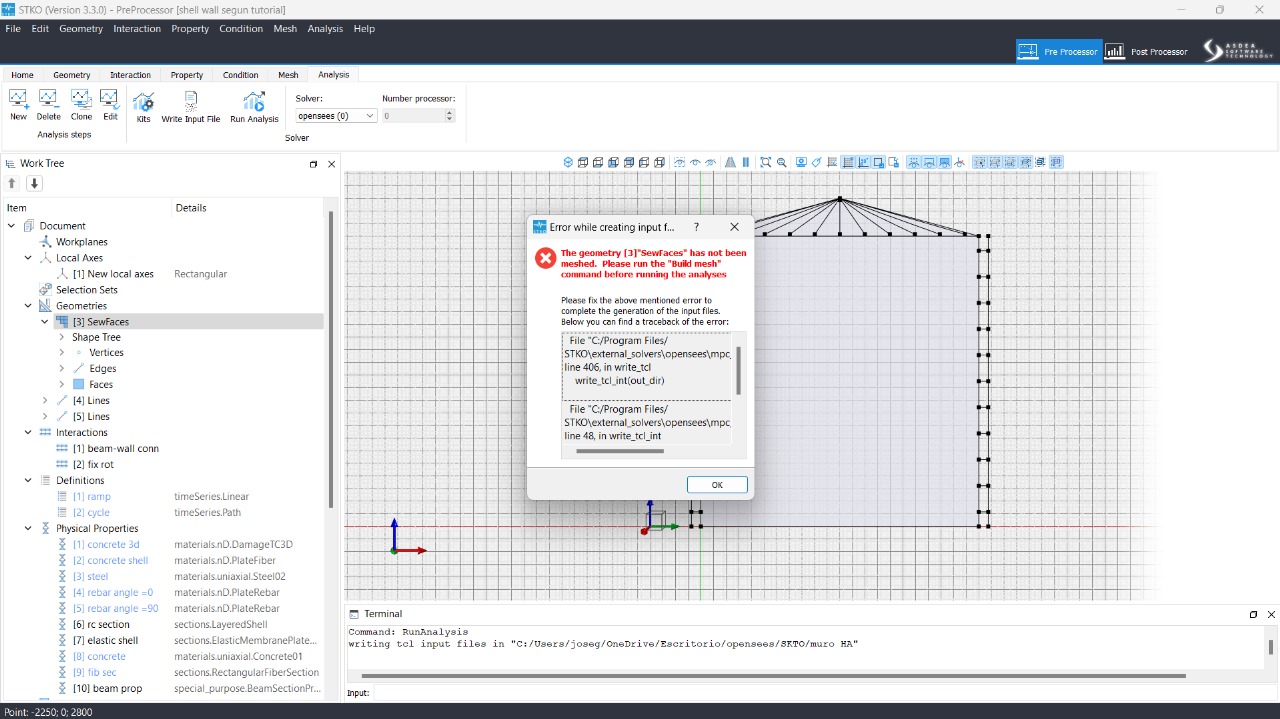1280x719 pixels.
Task: Expand the [4] Lines geometry
Action: [x=45, y=401]
